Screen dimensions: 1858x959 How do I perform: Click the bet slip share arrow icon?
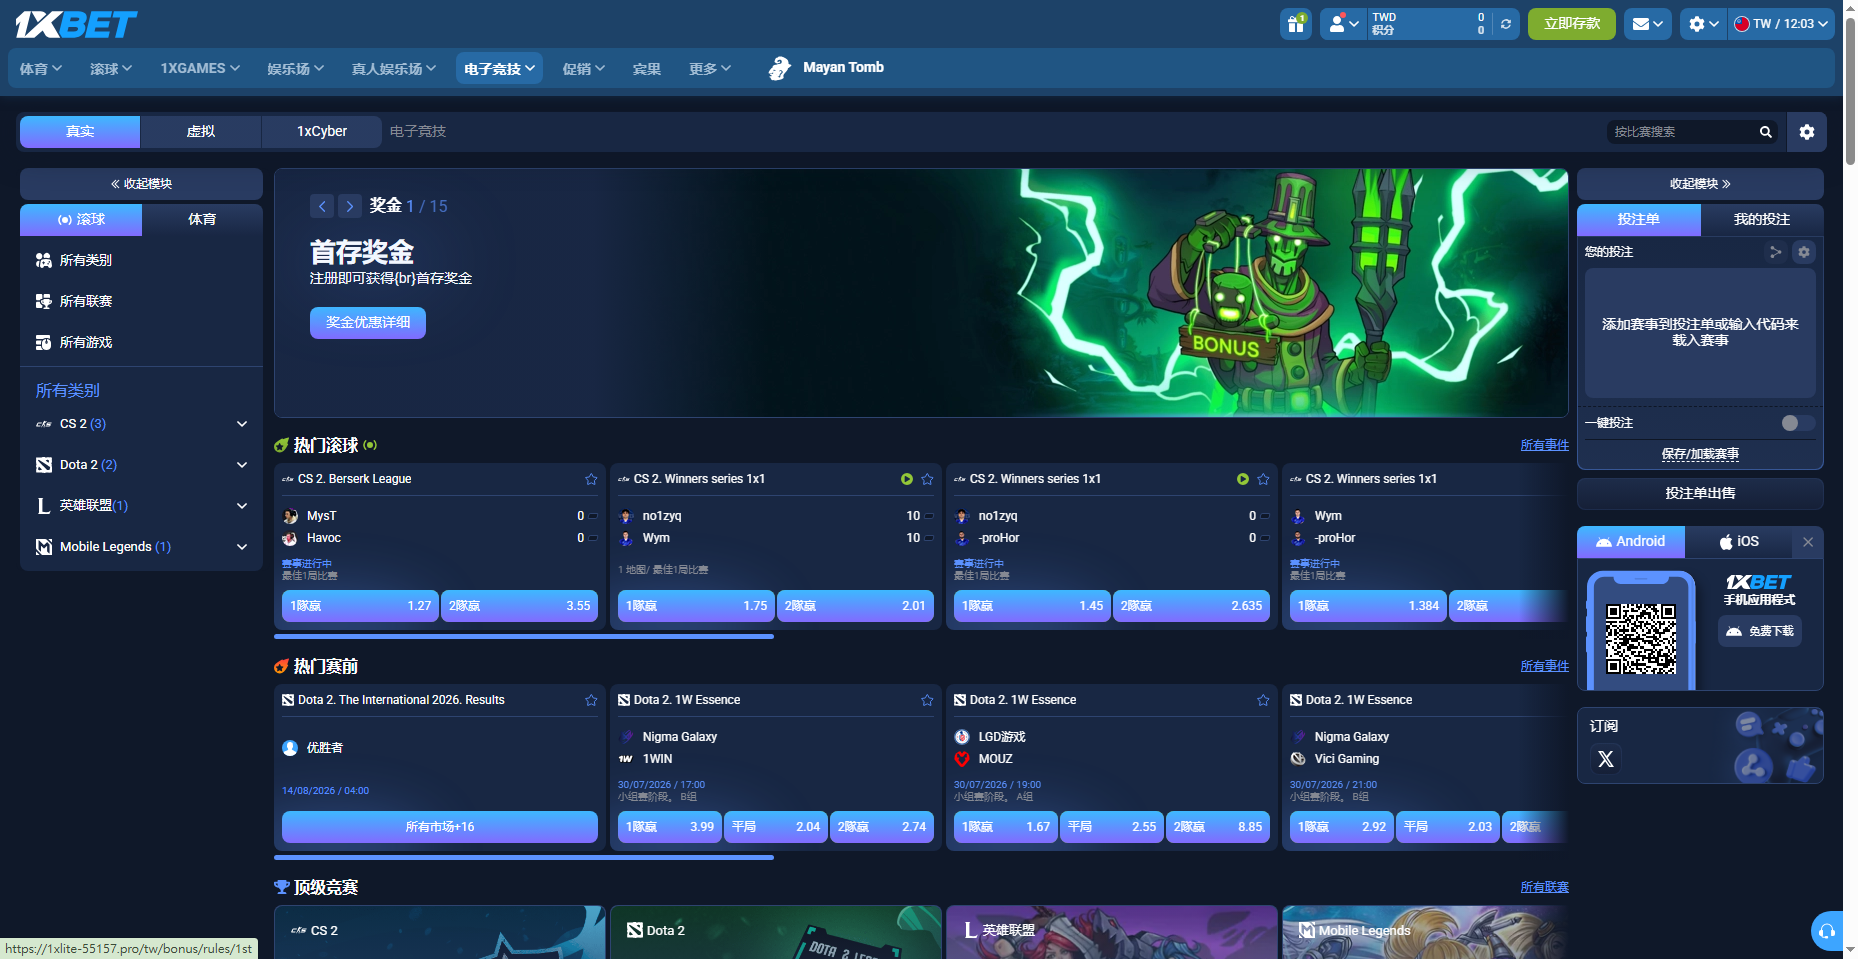[x=1776, y=252]
